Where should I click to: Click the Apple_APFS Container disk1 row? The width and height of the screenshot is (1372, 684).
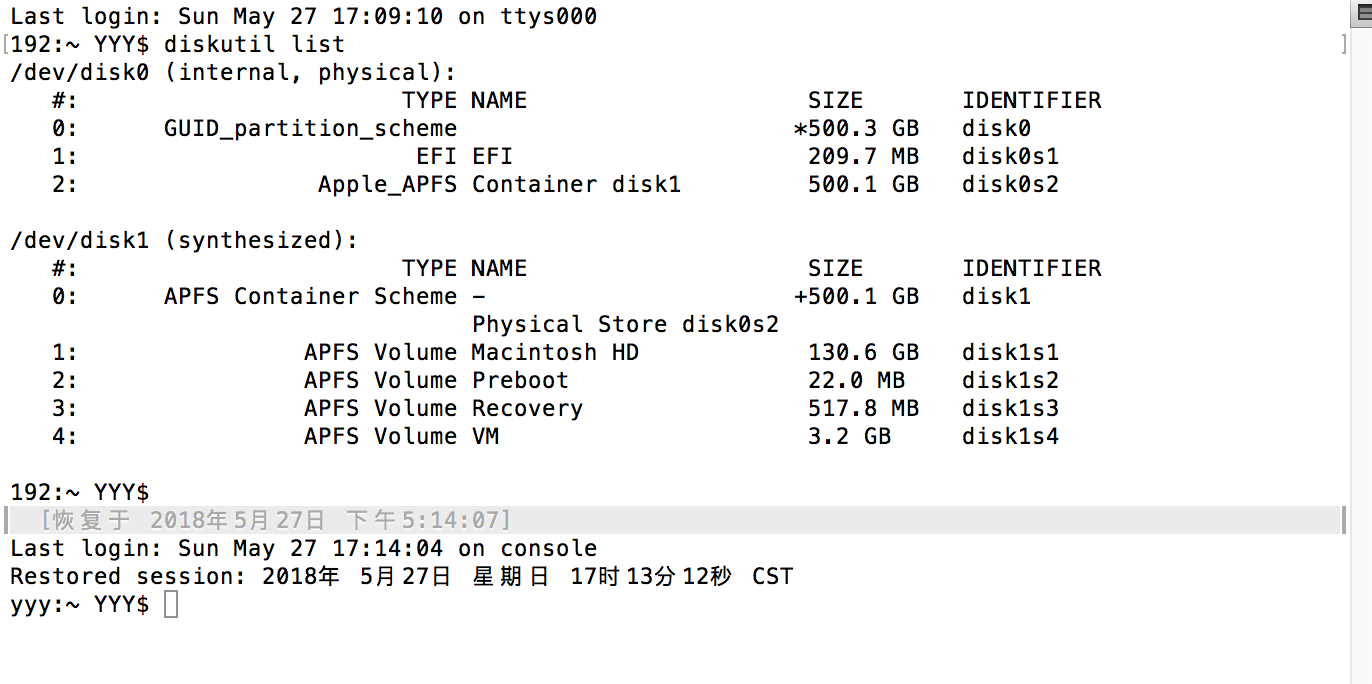tap(499, 185)
